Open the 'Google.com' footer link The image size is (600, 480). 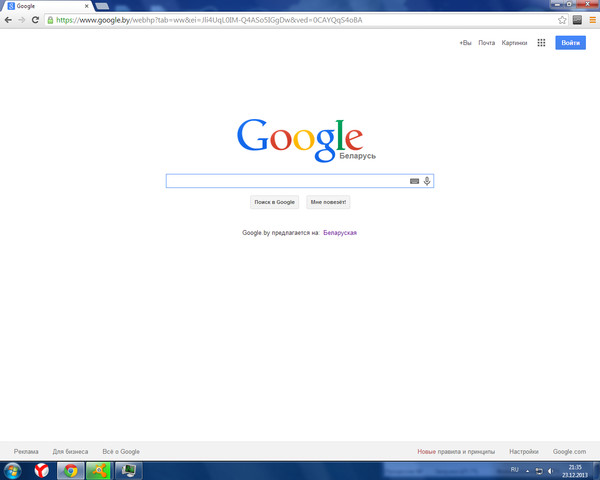tap(569, 452)
